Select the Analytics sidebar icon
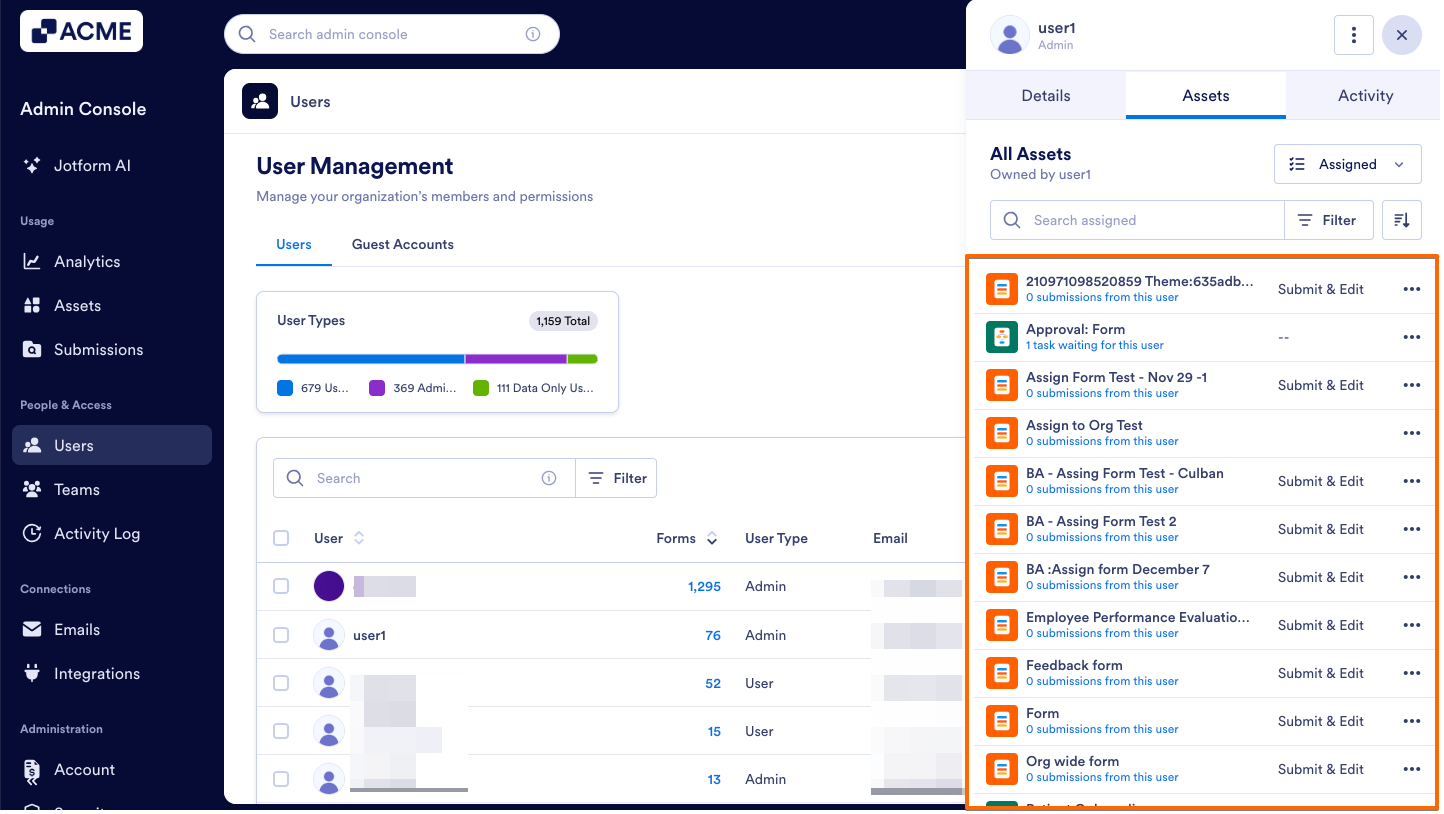1444x814 pixels. click(33, 261)
